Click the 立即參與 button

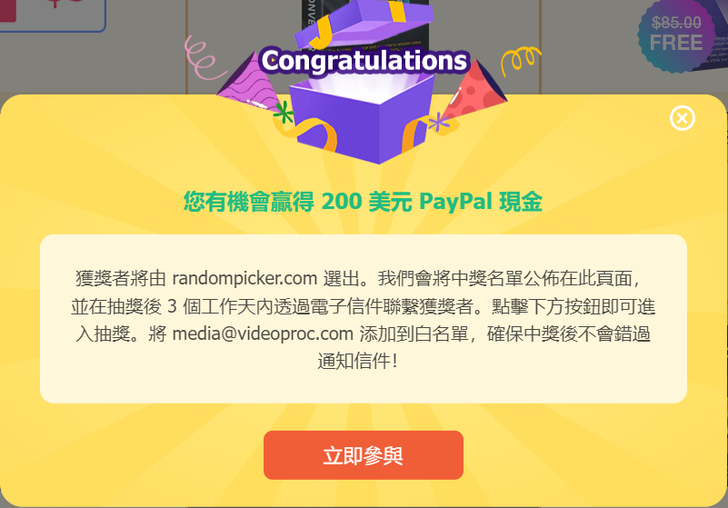(x=363, y=455)
